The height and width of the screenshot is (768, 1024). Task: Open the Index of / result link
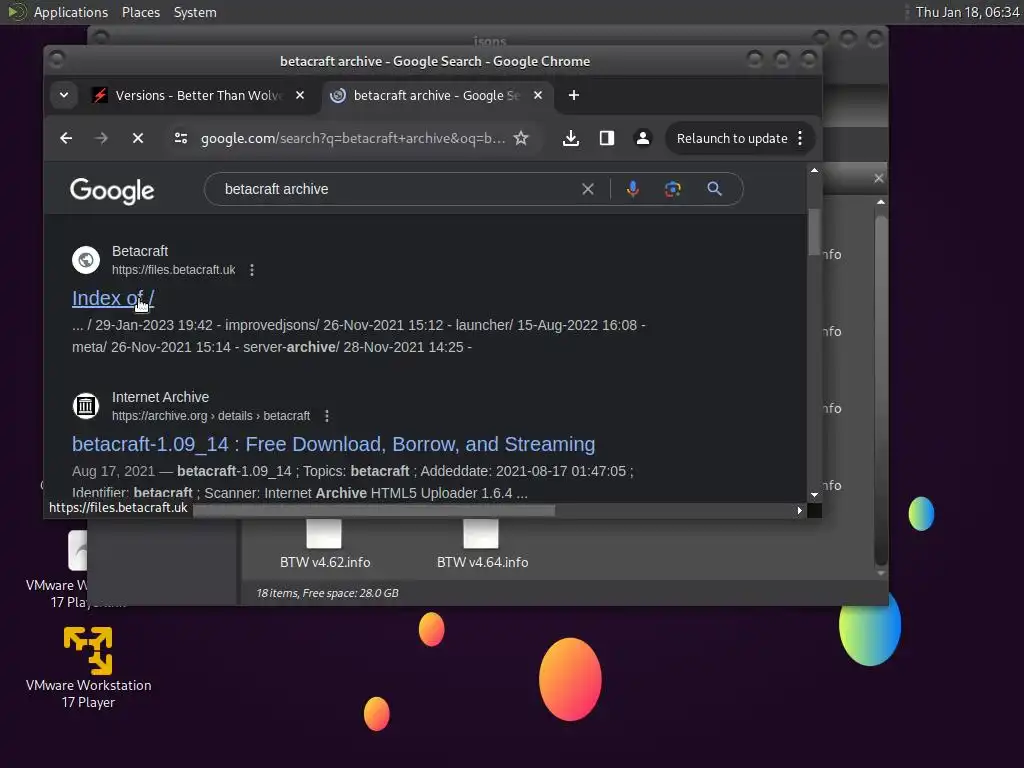point(113,298)
